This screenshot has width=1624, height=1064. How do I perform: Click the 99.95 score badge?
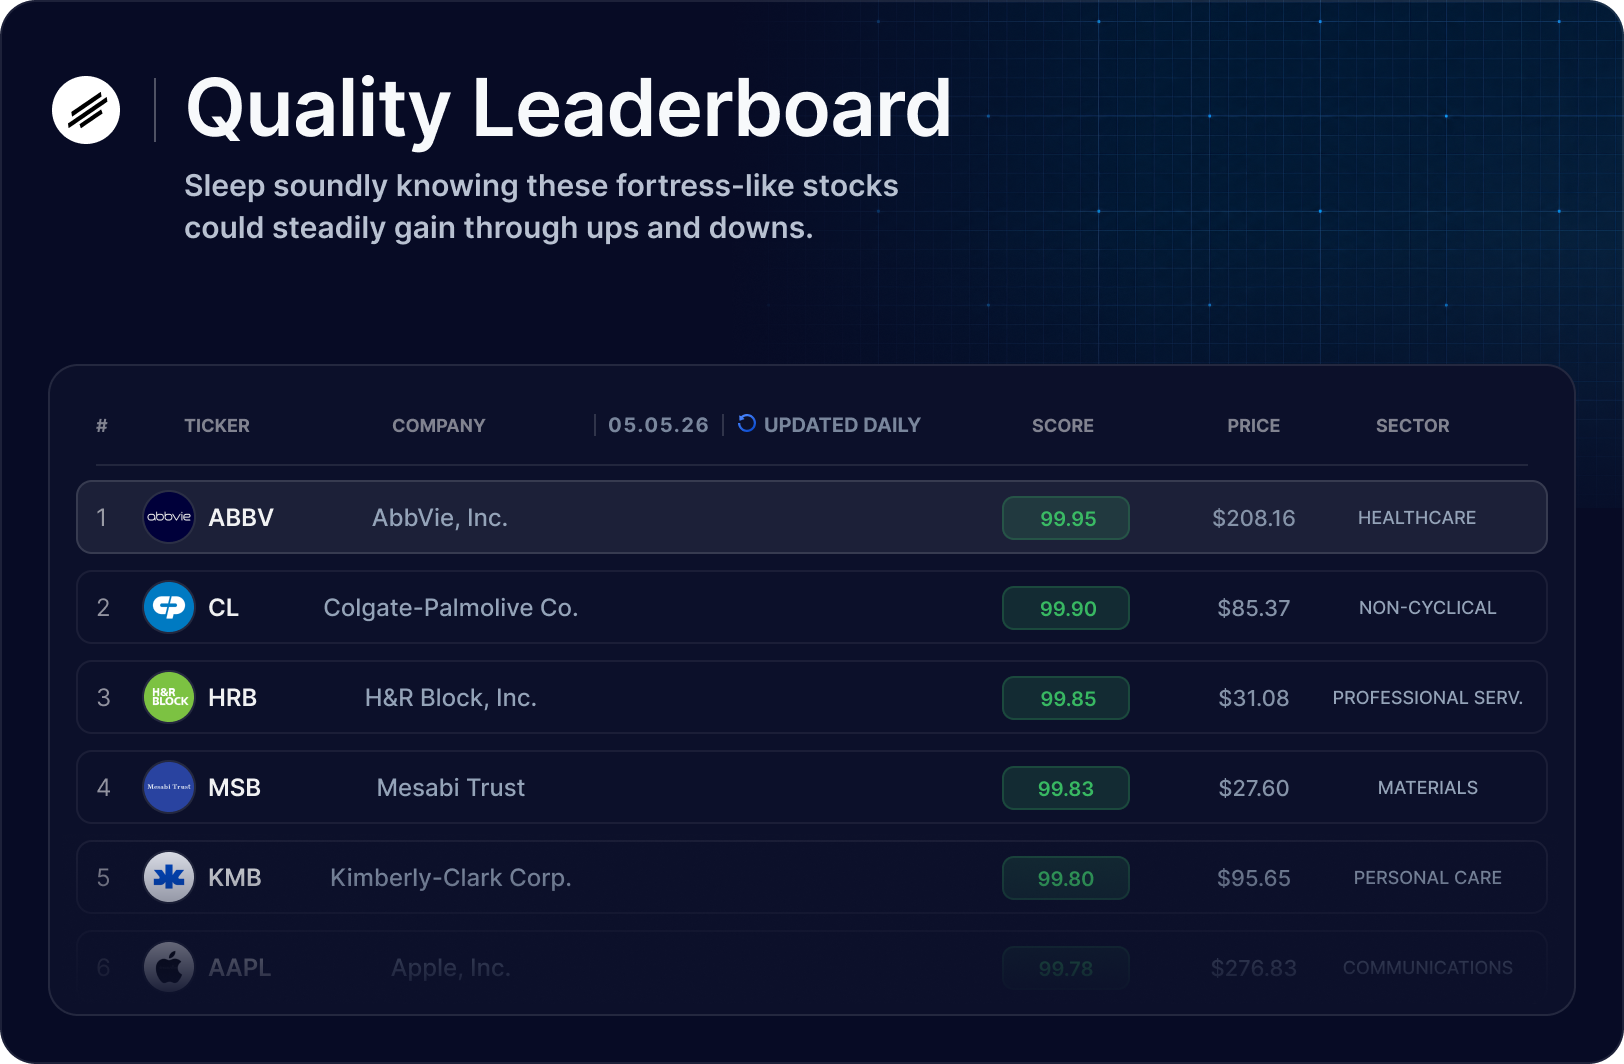1066,518
